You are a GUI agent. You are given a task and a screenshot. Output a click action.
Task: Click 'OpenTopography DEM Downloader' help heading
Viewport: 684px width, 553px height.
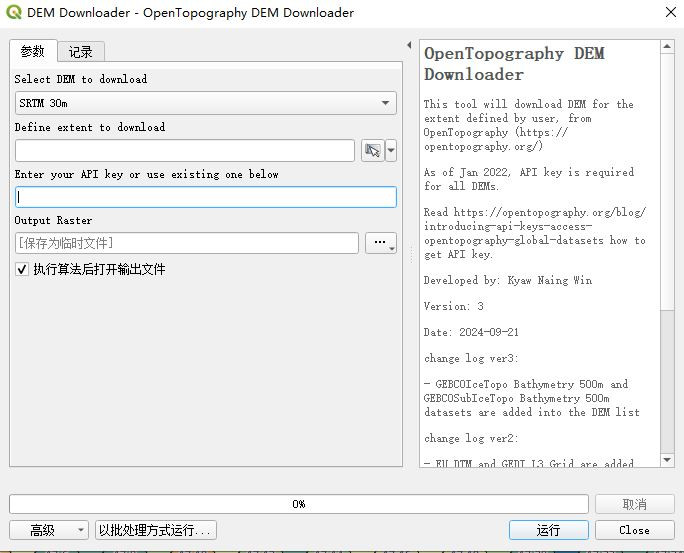pos(515,64)
